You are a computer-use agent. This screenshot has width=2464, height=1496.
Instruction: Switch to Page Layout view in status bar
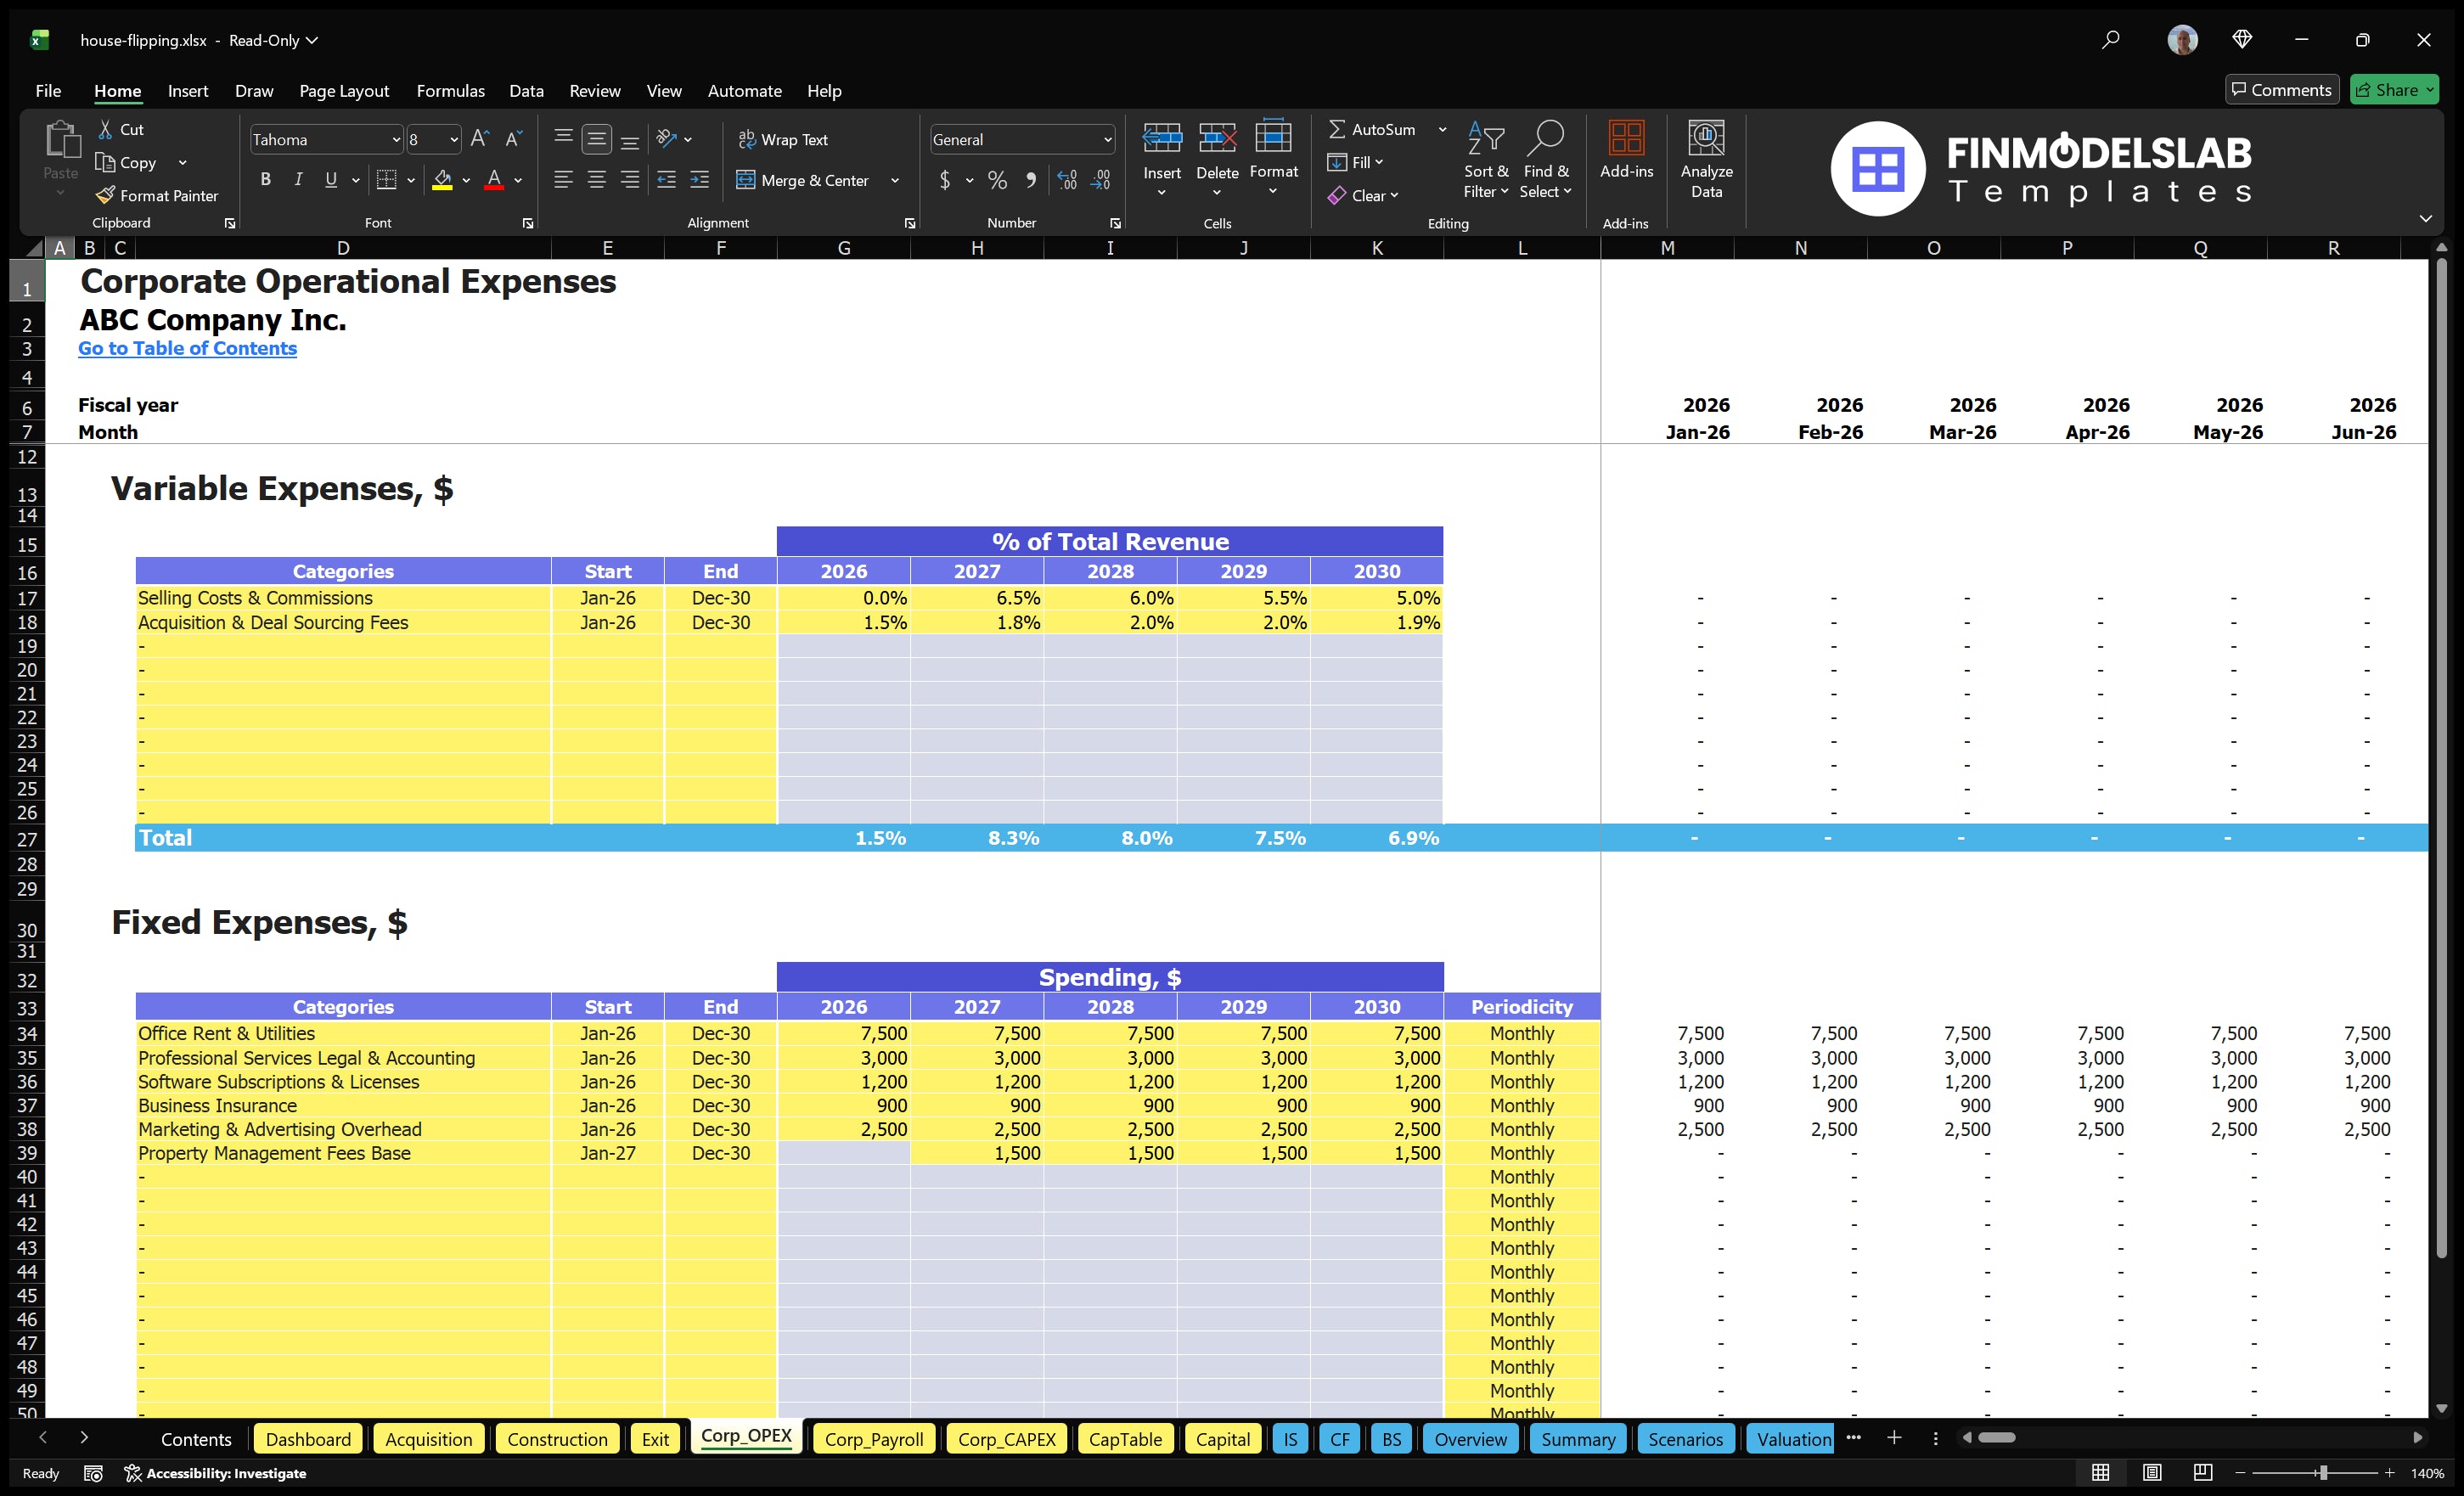coord(2151,1473)
